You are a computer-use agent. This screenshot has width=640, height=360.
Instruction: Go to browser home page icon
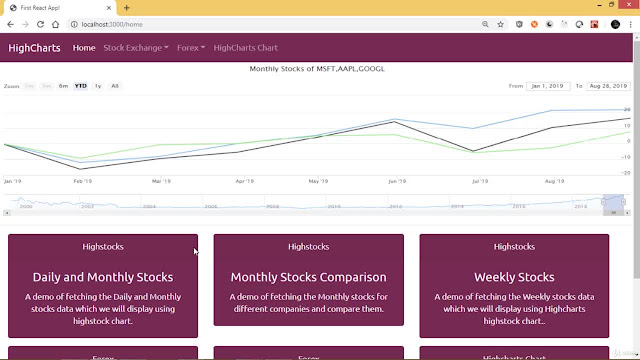click(56, 24)
